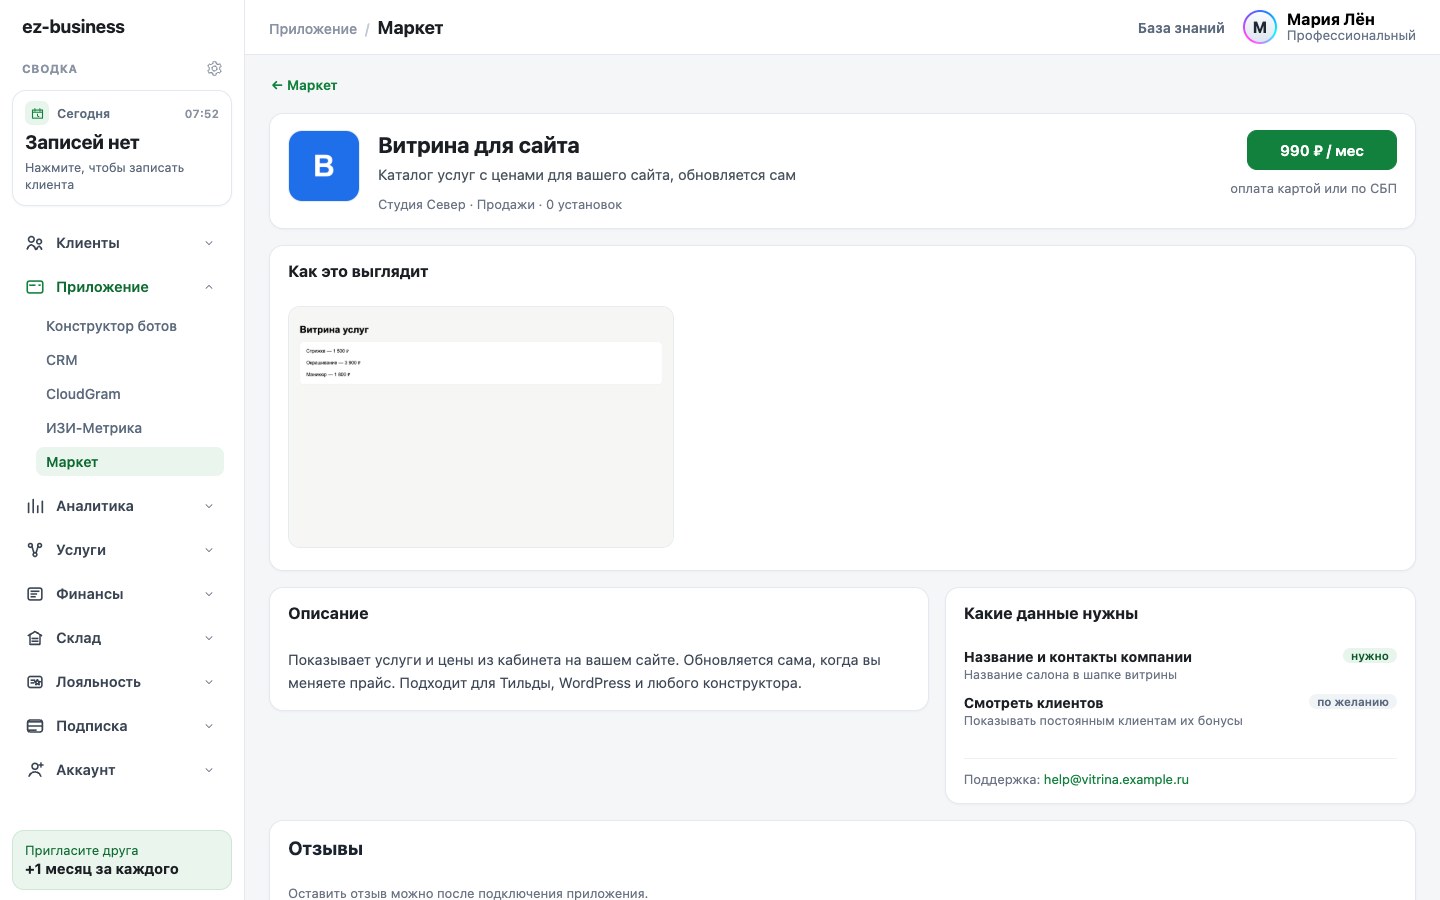Click the Приложение section icon
Screen dimensions: 1440x900
point(35,287)
